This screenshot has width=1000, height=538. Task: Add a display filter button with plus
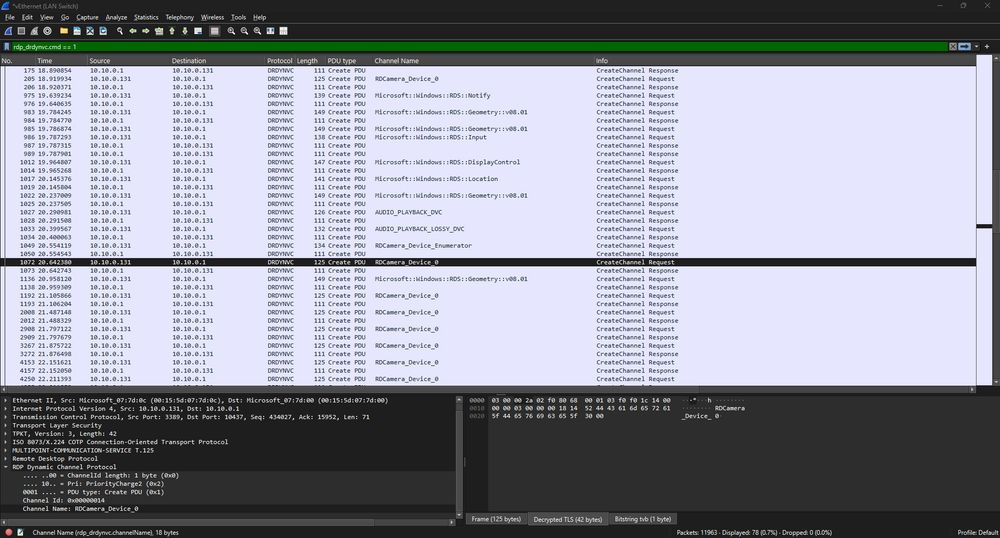(x=987, y=47)
